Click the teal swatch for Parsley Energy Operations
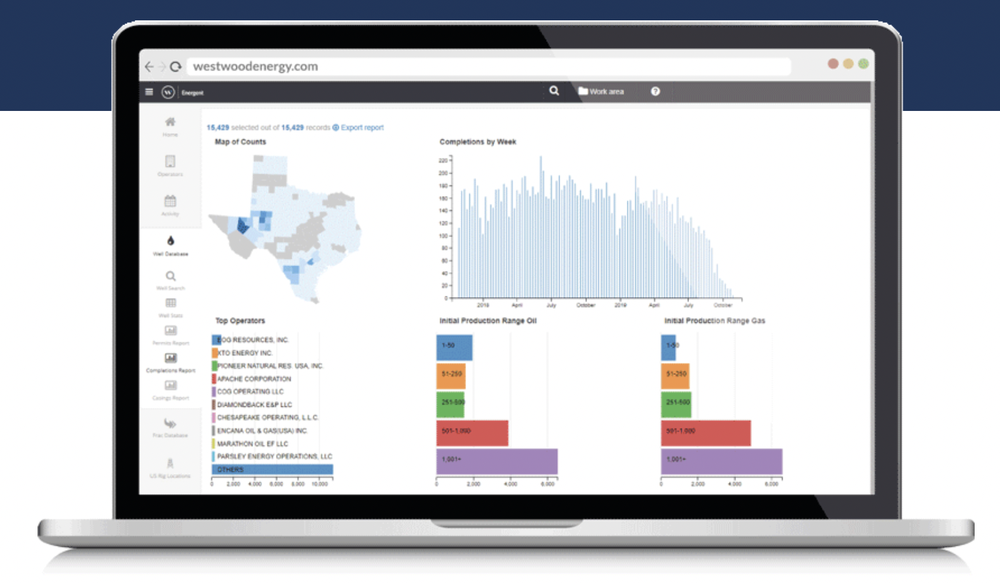The image size is (1000, 583). point(214,457)
